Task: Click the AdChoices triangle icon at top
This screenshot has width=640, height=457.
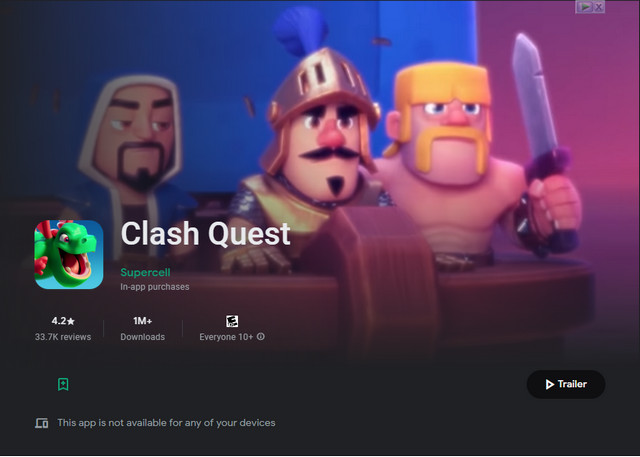Action: coord(584,7)
